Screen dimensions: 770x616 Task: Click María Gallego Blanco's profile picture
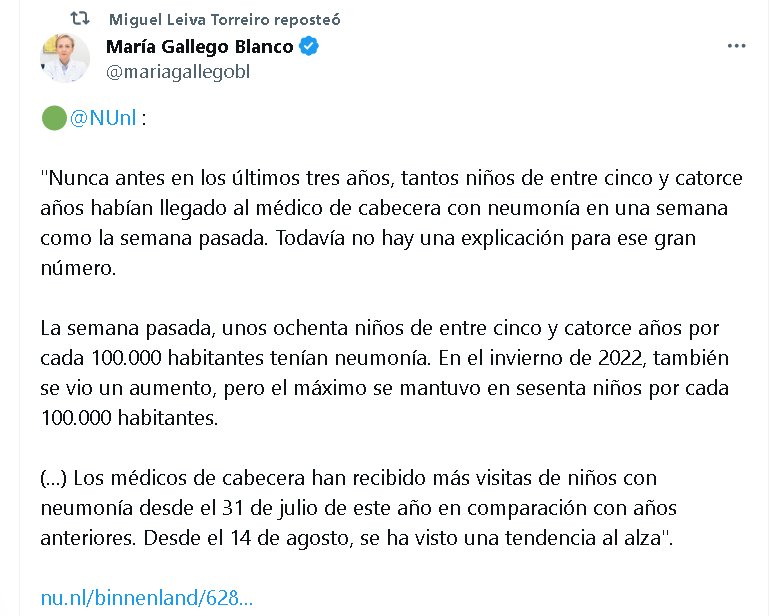(x=65, y=58)
